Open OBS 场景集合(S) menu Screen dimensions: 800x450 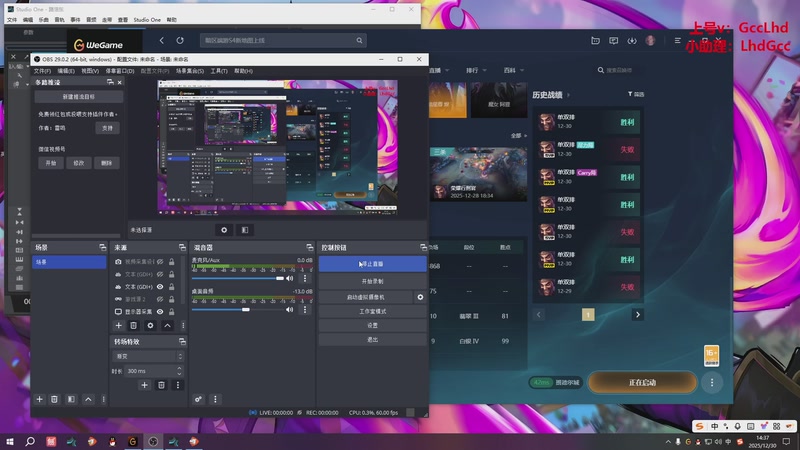click(x=190, y=71)
